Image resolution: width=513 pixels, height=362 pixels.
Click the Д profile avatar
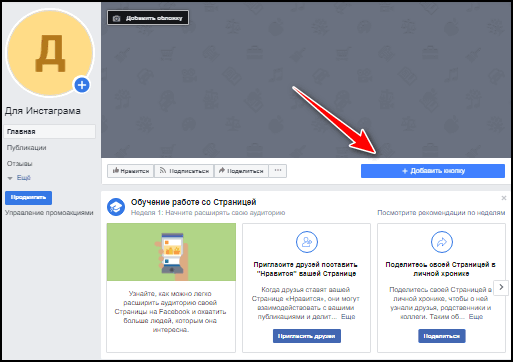tap(50, 53)
